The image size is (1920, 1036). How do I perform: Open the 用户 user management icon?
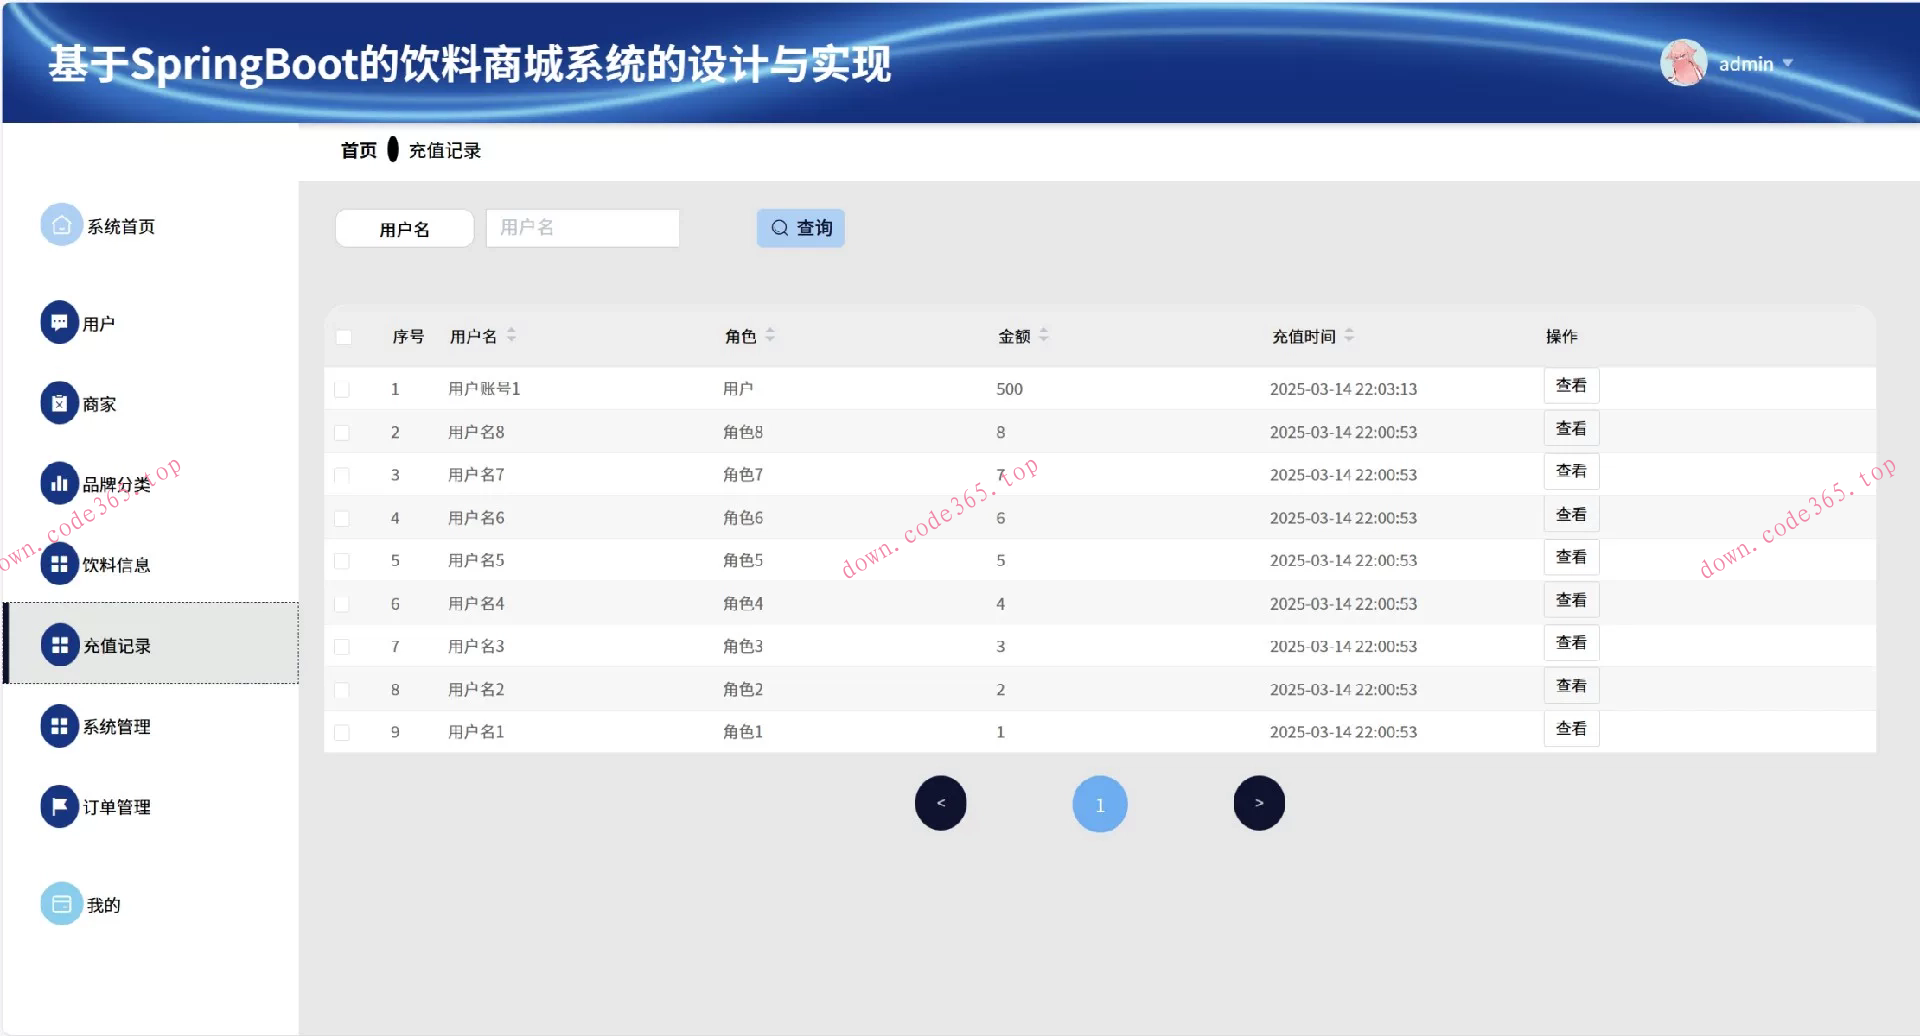click(58, 322)
